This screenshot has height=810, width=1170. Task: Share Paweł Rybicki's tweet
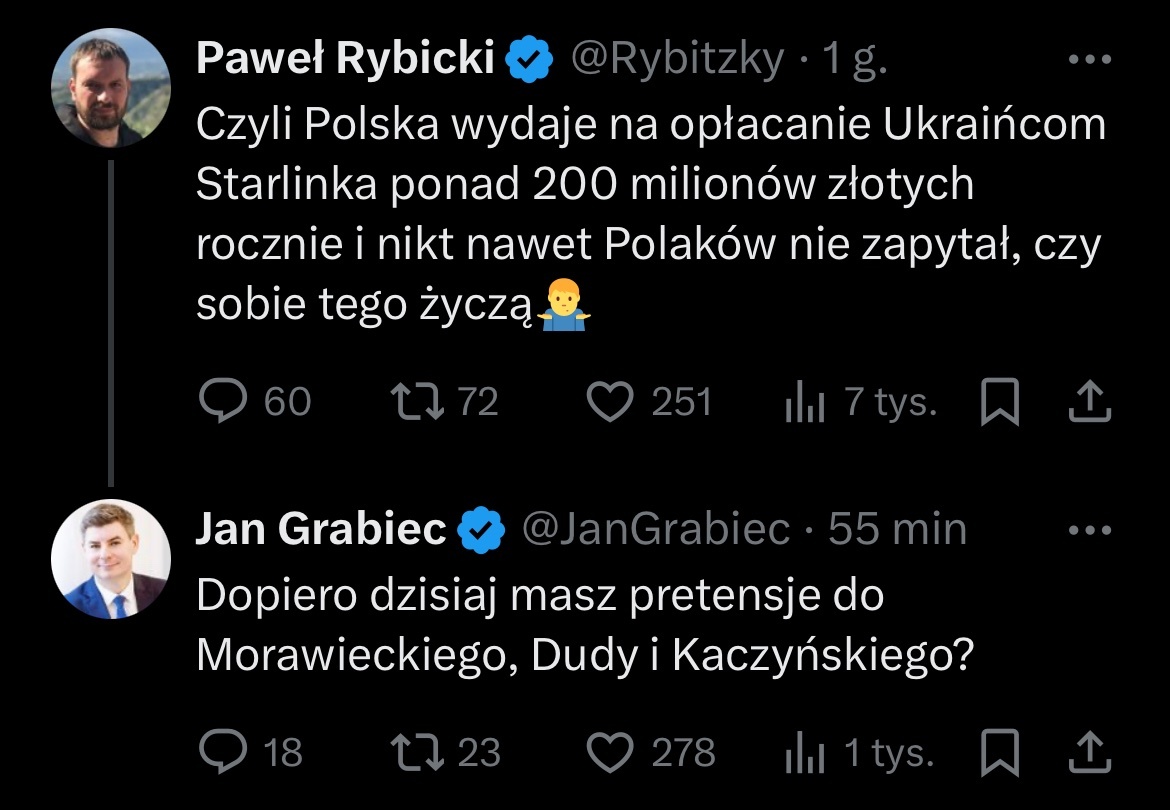pos(1090,402)
